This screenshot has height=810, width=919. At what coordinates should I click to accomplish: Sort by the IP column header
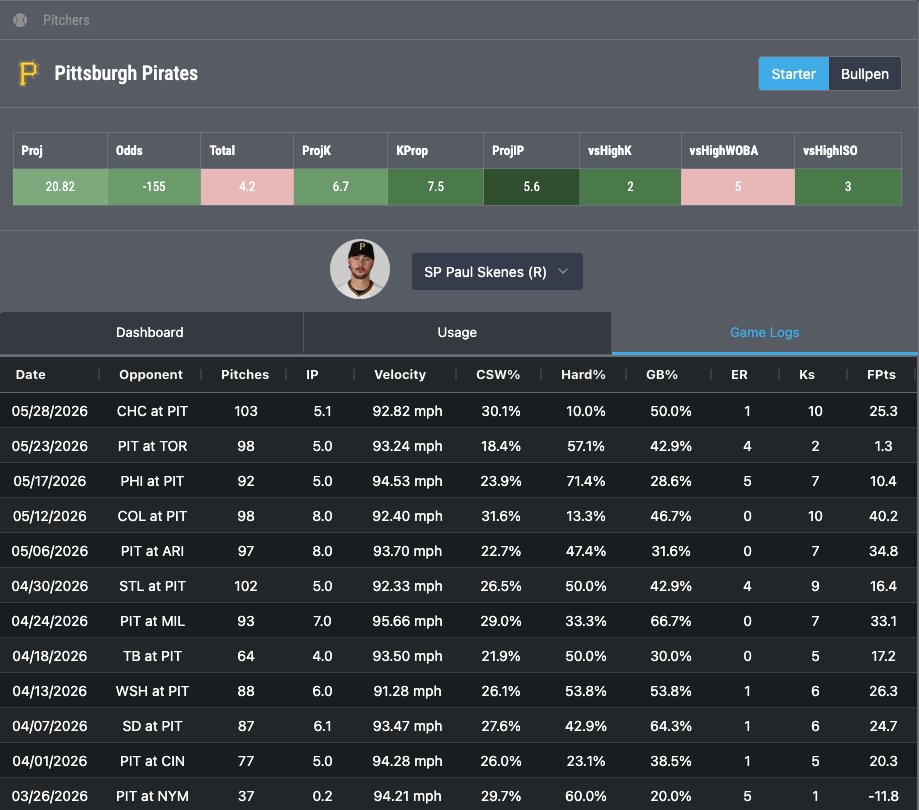pos(312,375)
